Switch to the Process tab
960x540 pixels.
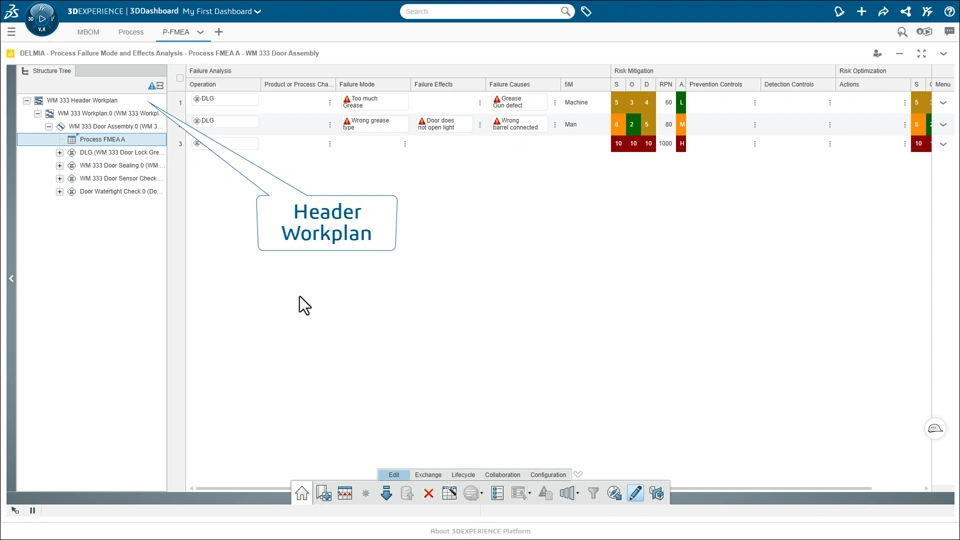(x=131, y=32)
